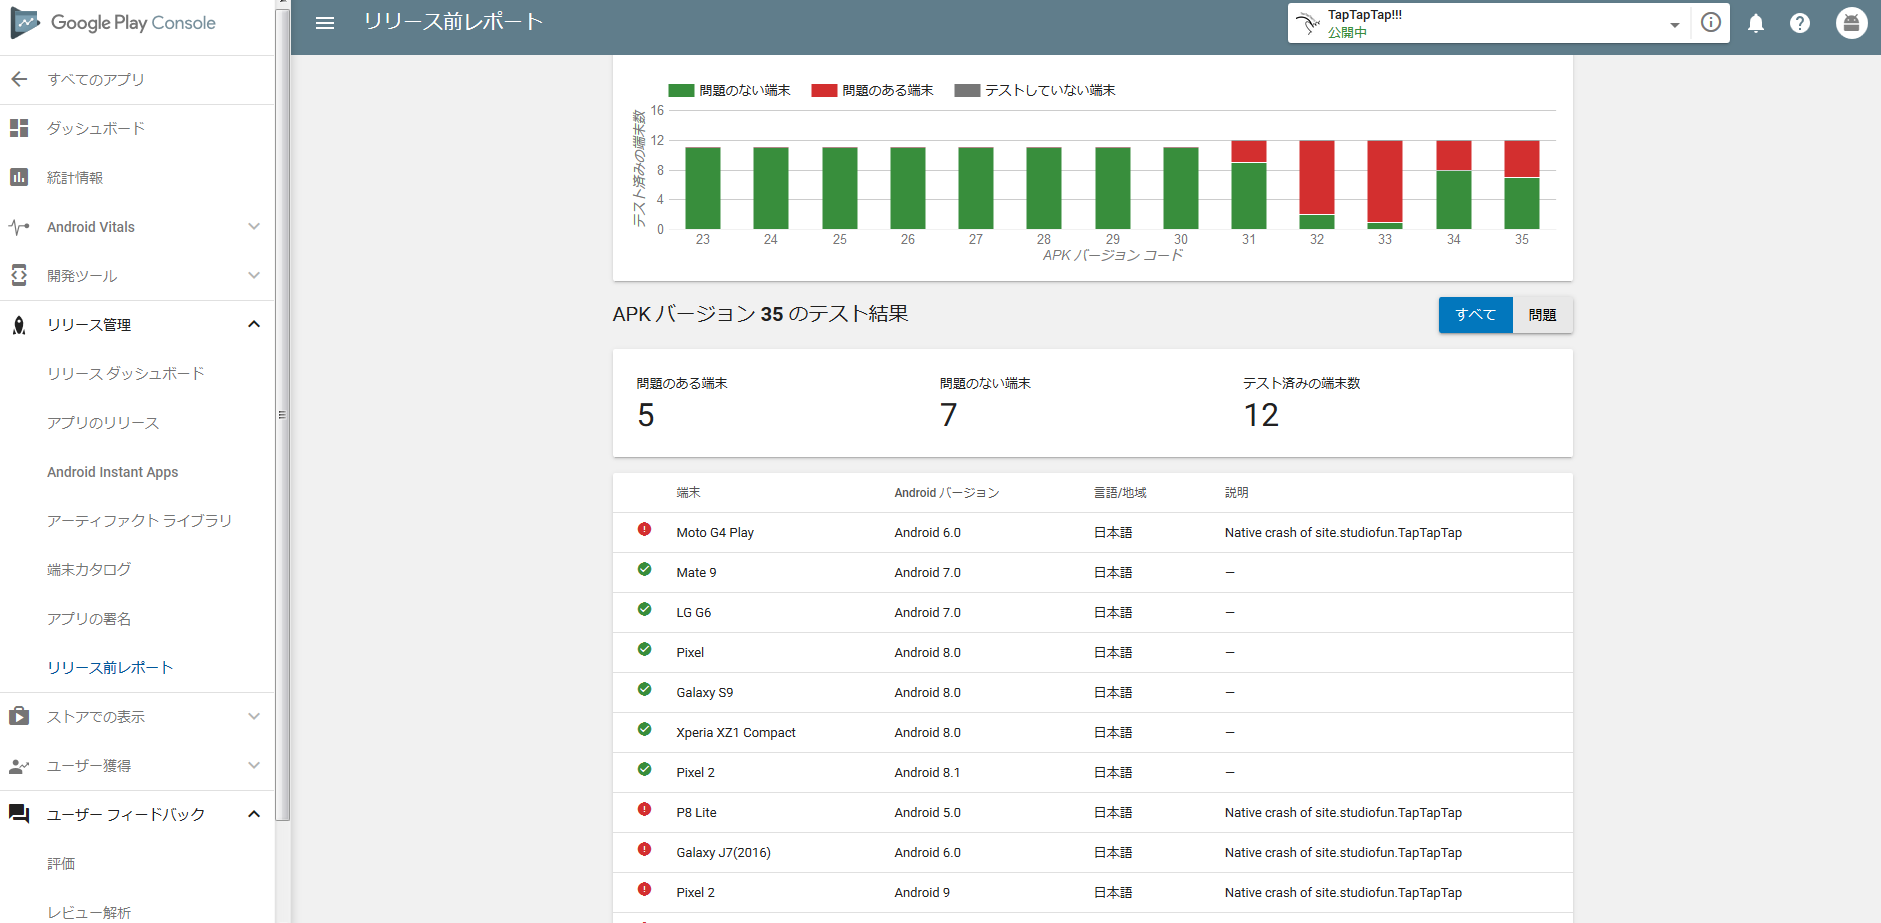Image resolution: width=1881 pixels, height=923 pixels.
Task: Open the notifications bell
Action: (x=1756, y=23)
